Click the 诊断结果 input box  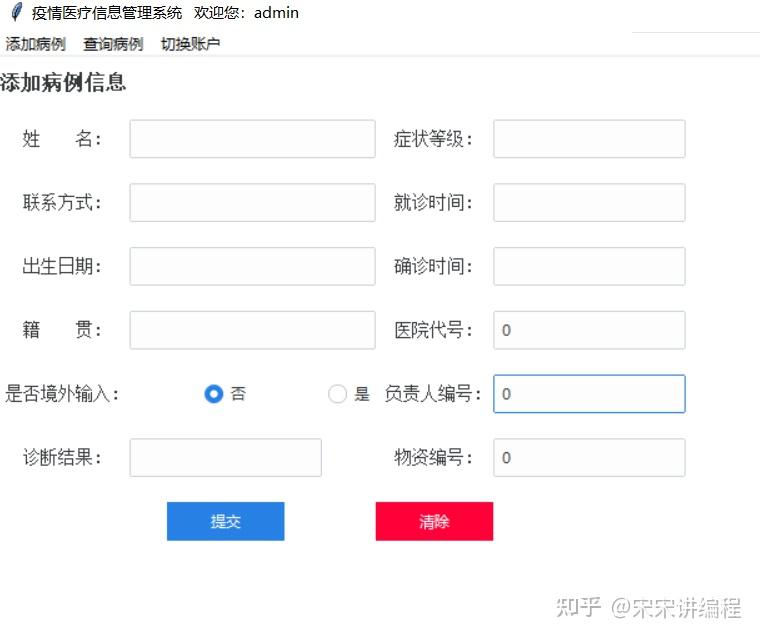tap(225, 458)
